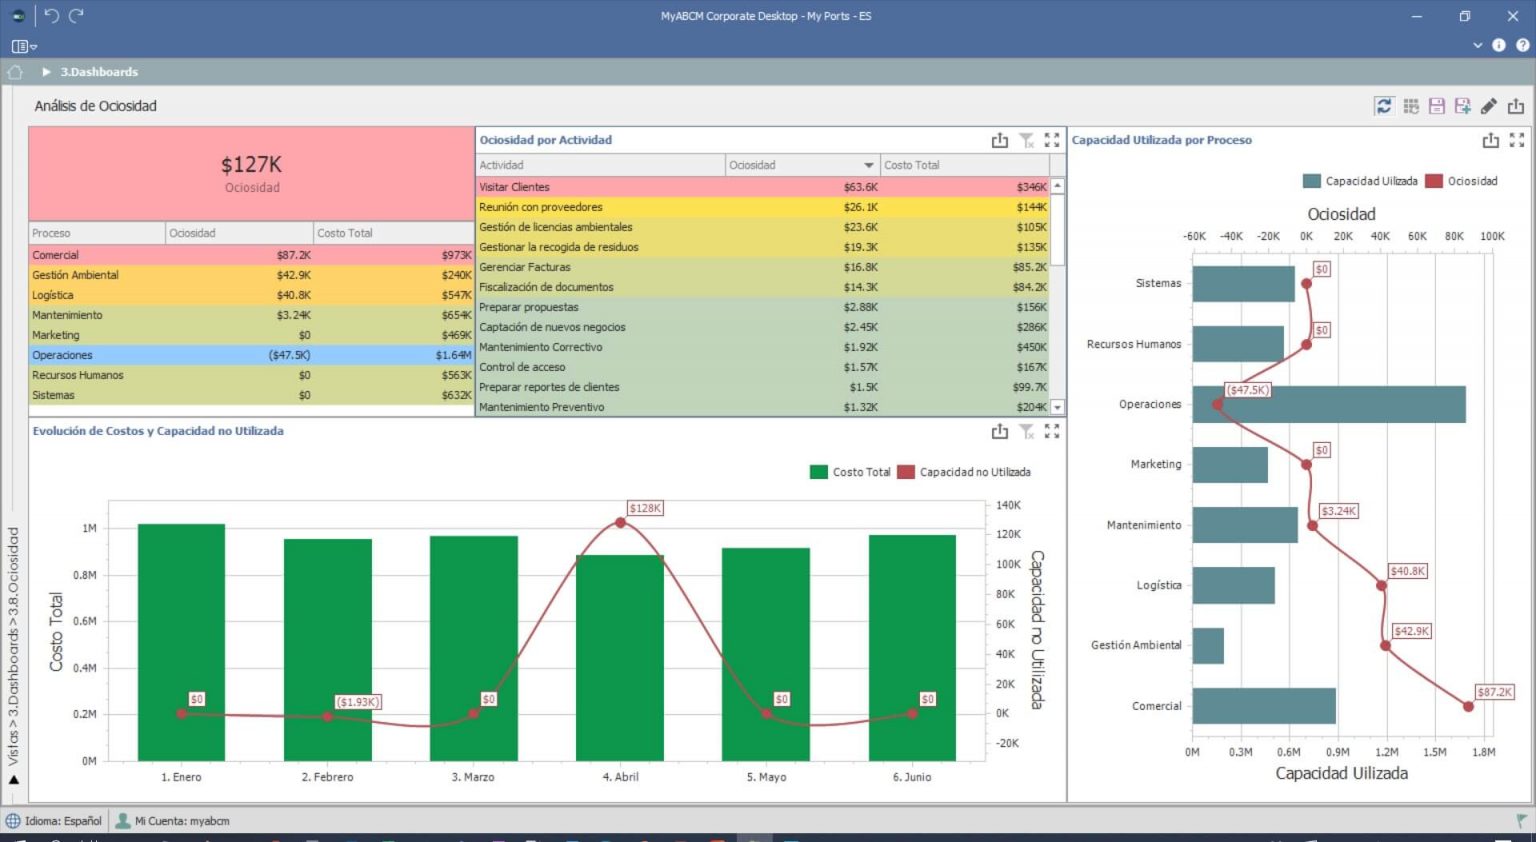The width and height of the screenshot is (1536, 842).
Task: Maximize the Ociosidad por Actividad panel
Action: [x=1052, y=141]
